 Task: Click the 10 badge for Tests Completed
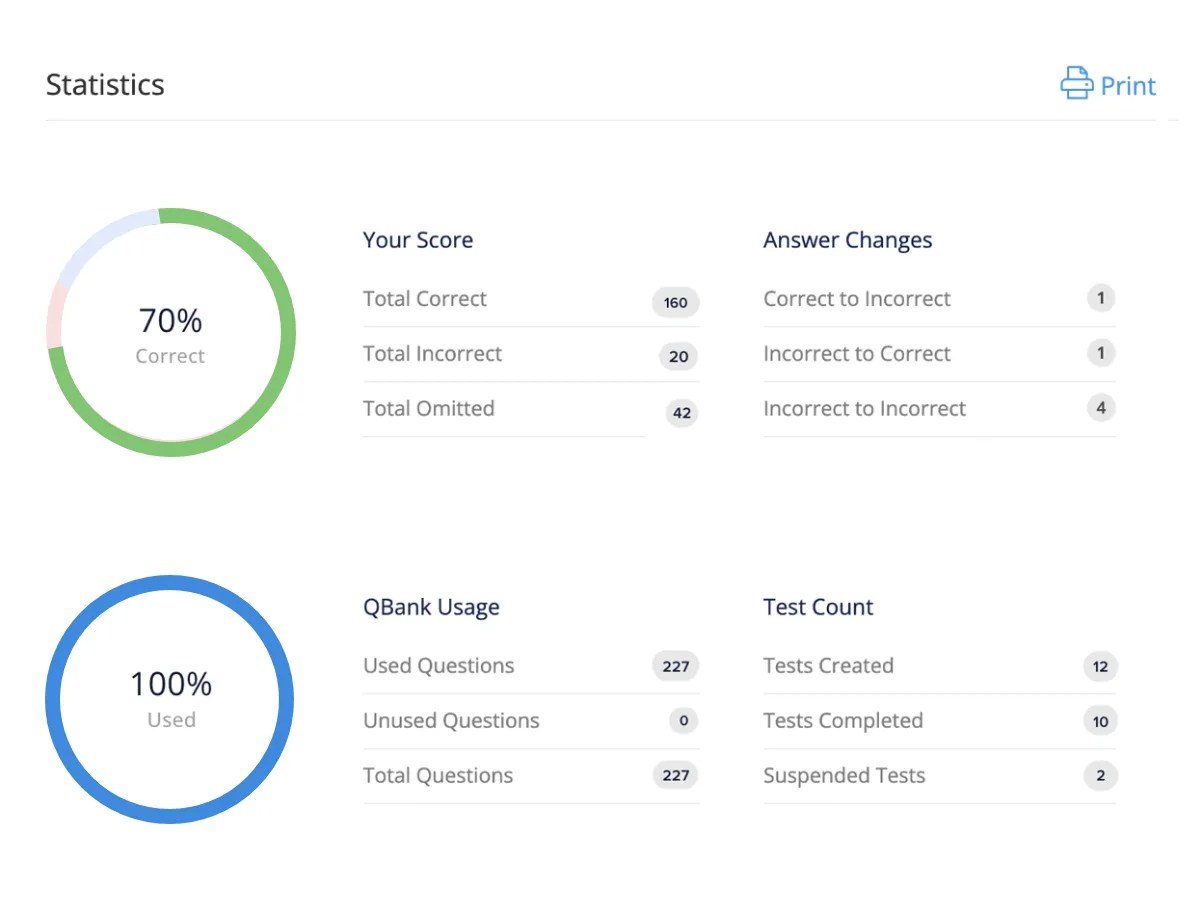click(x=1100, y=722)
